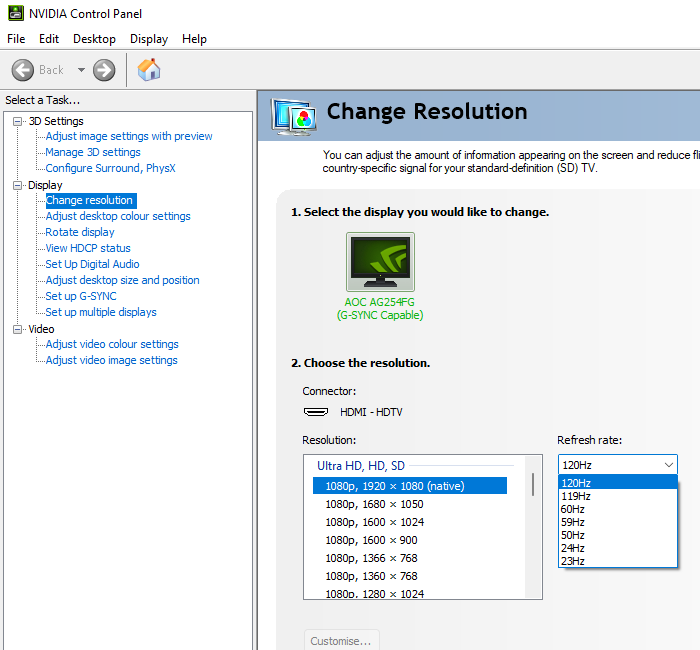Image resolution: width=700 pixels, height=650 pixels.
Task: Choose 119Hz refresh rate option
Action: click(618, 496)
